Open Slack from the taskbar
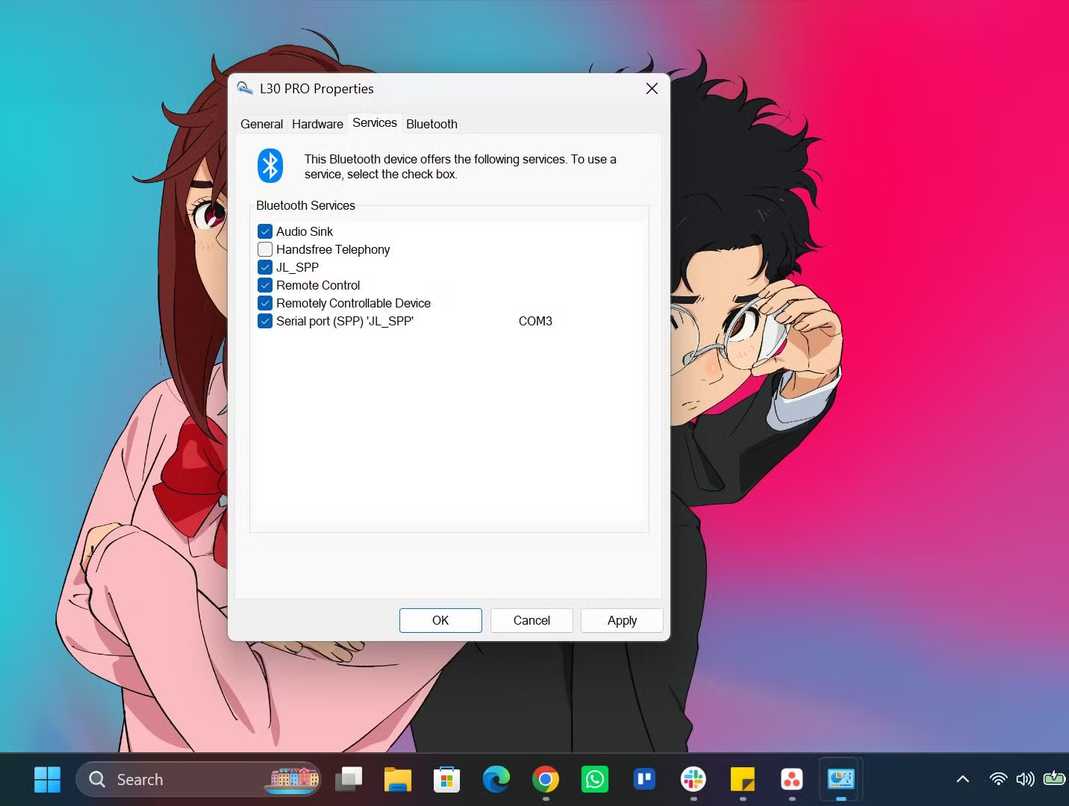 pos(693,779)
